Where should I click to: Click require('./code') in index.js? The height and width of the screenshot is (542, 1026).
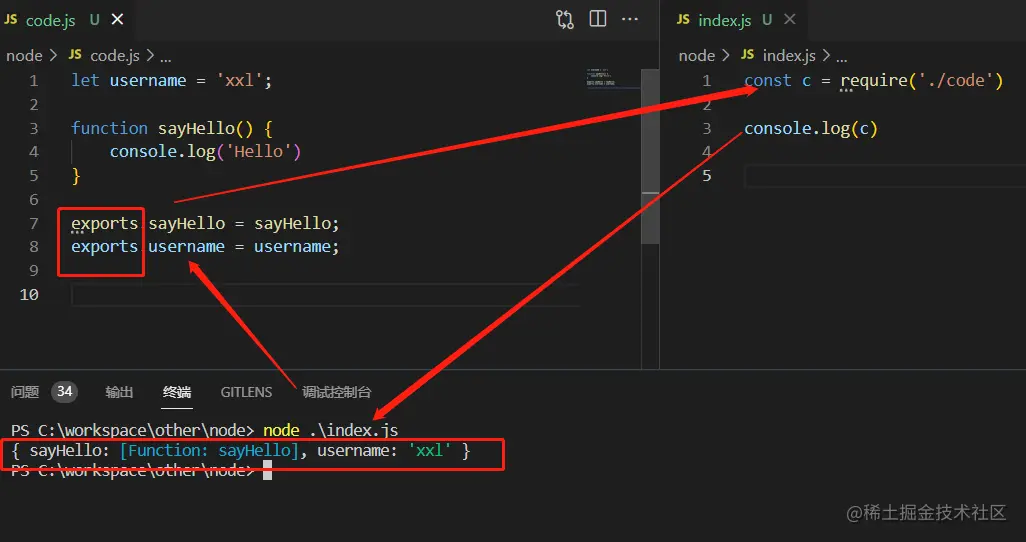pos(922,81)
